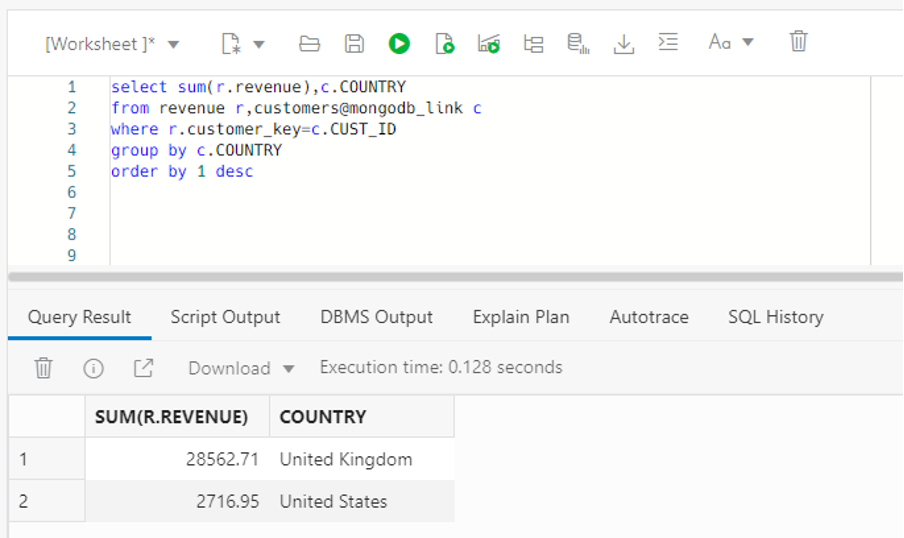Viewport: 904px width, 538px height.
Task: Run the SQL statement
Action: click(399, 44)
